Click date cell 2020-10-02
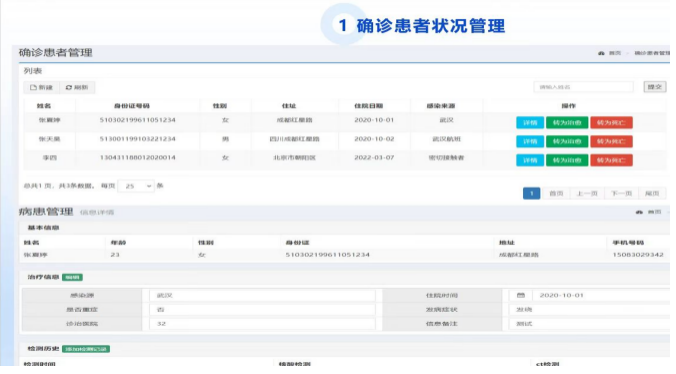Viewport: 676px width, 374px height. tap(374, 139)
